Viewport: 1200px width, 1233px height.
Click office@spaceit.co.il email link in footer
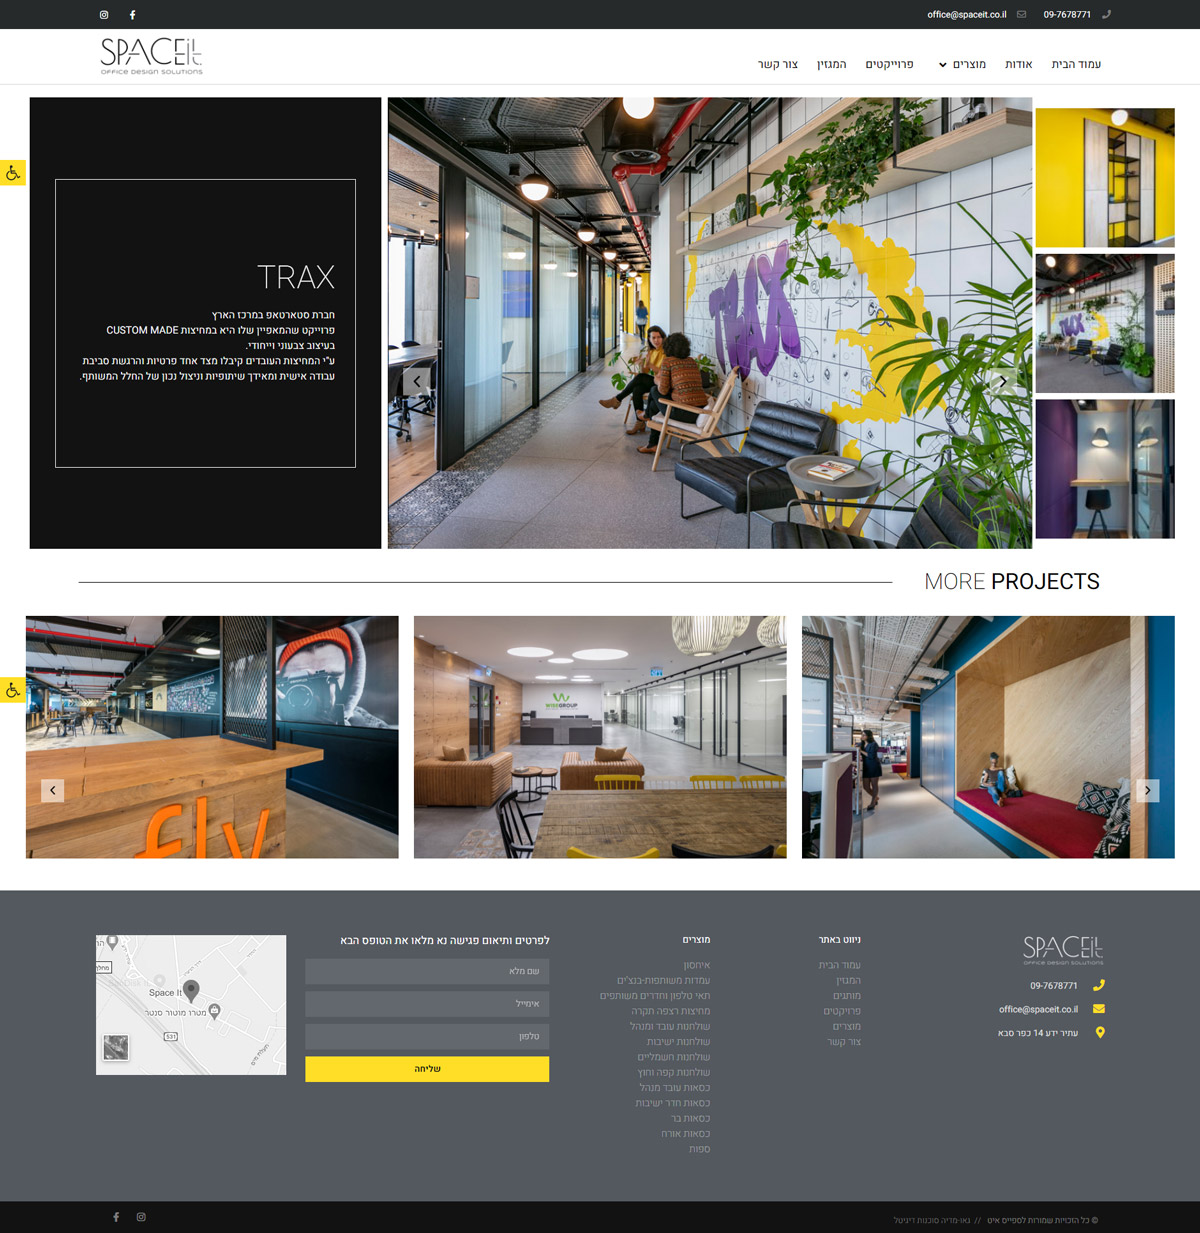tap(1038, 1009)
